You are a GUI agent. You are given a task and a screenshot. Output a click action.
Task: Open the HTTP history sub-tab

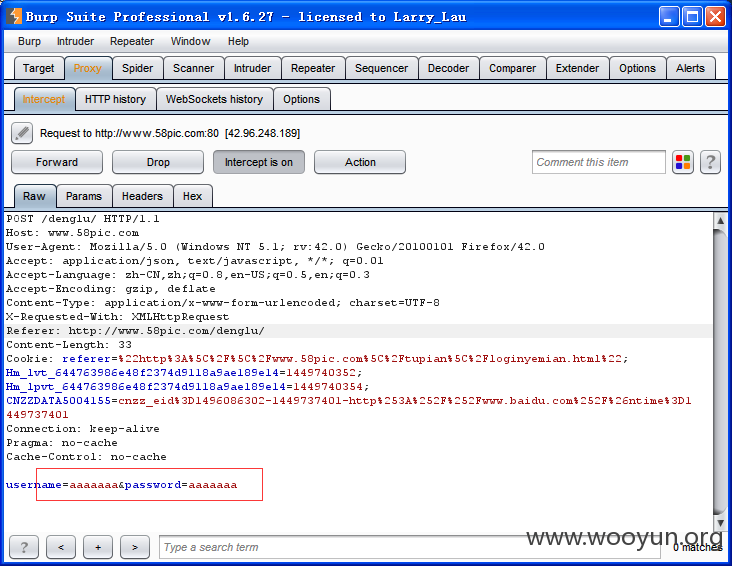coord(115,99)
